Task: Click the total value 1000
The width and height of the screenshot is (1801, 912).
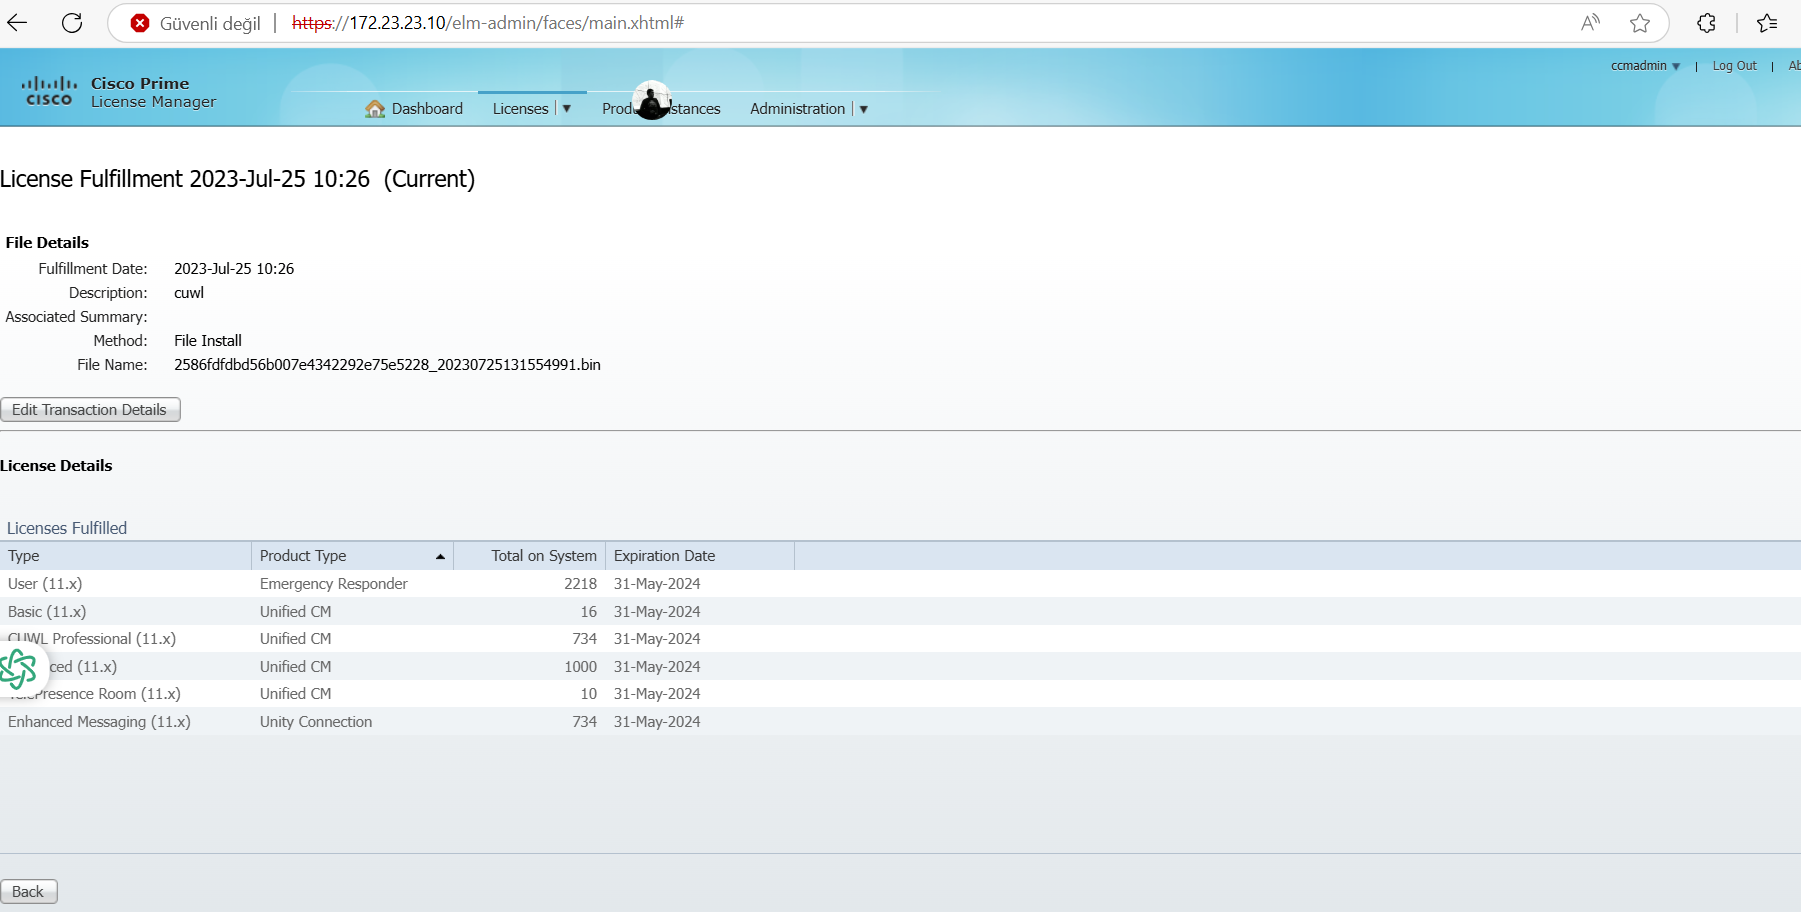Action: (580, 667)
